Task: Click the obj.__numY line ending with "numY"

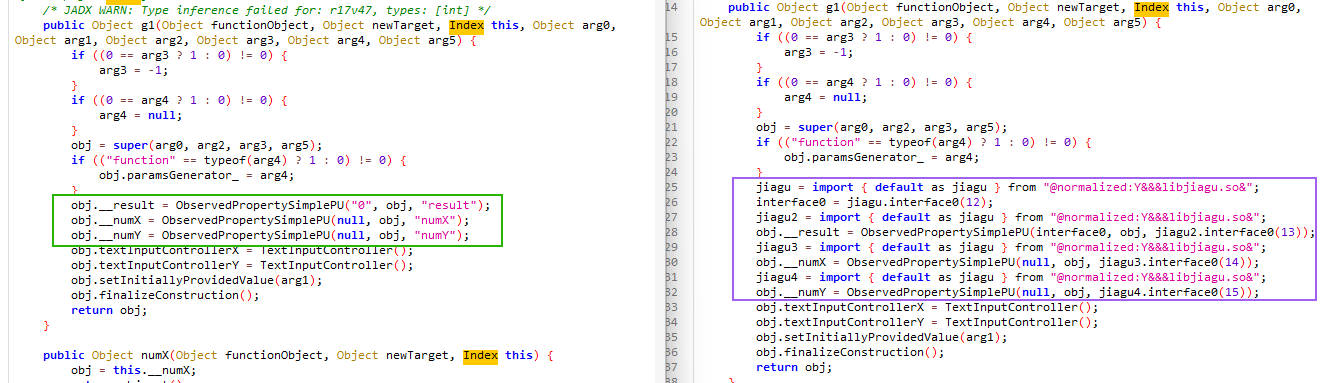Action: (270, 235)
